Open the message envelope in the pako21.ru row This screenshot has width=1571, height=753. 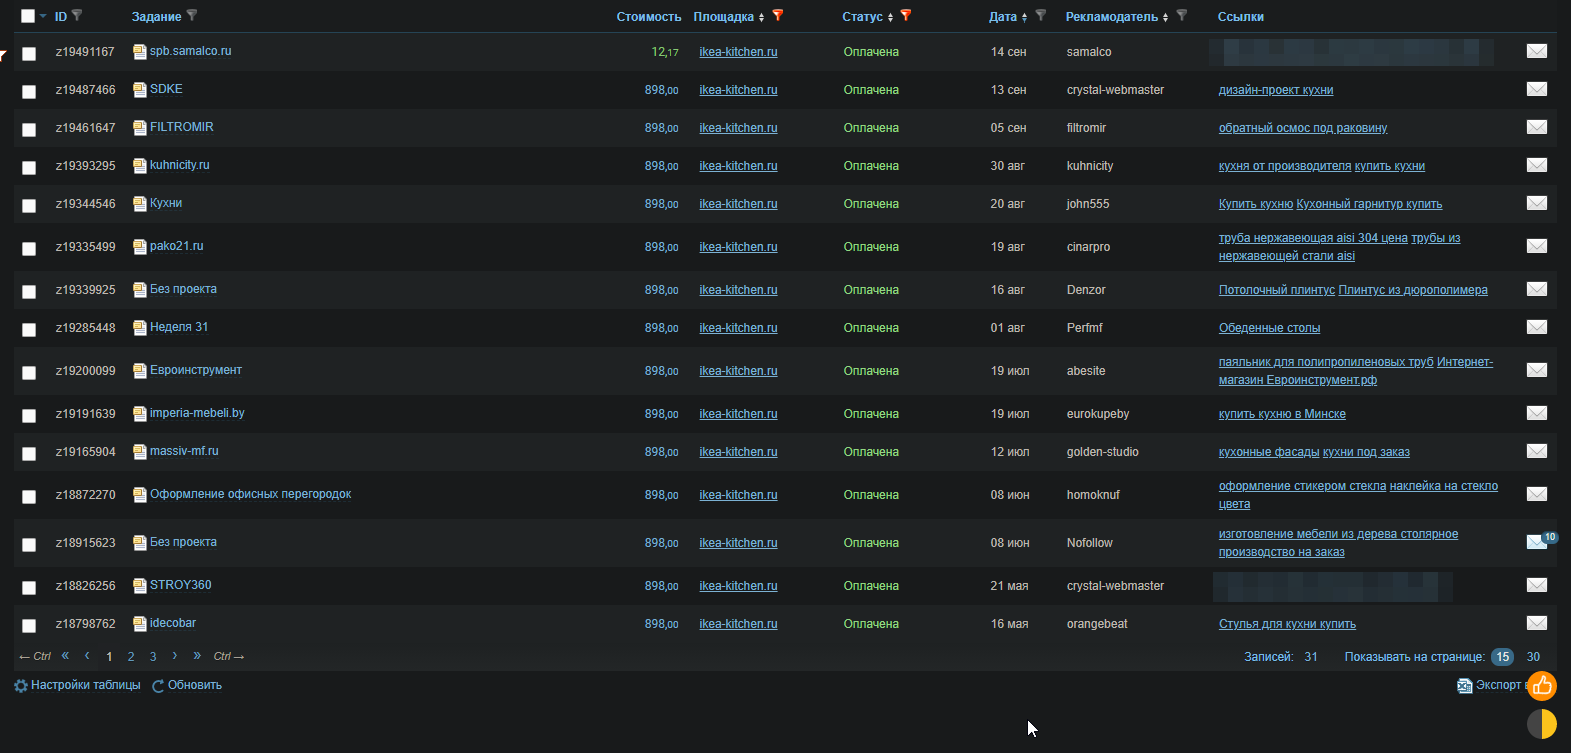tap(1537, 246)
